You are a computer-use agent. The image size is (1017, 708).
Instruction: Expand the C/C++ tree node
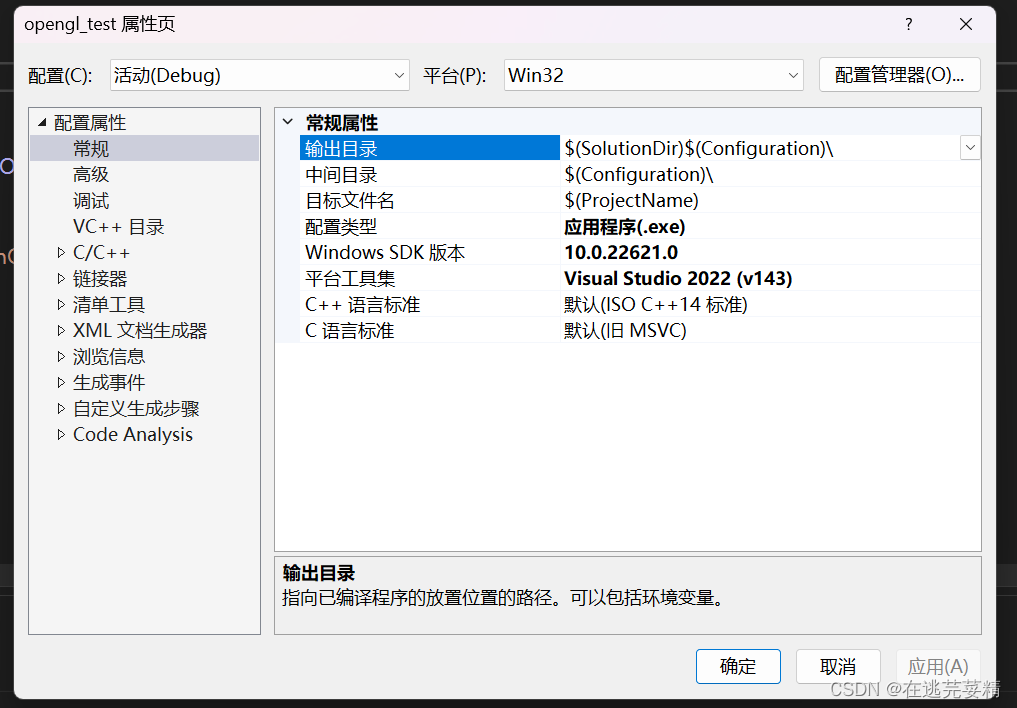coord(61,252)
